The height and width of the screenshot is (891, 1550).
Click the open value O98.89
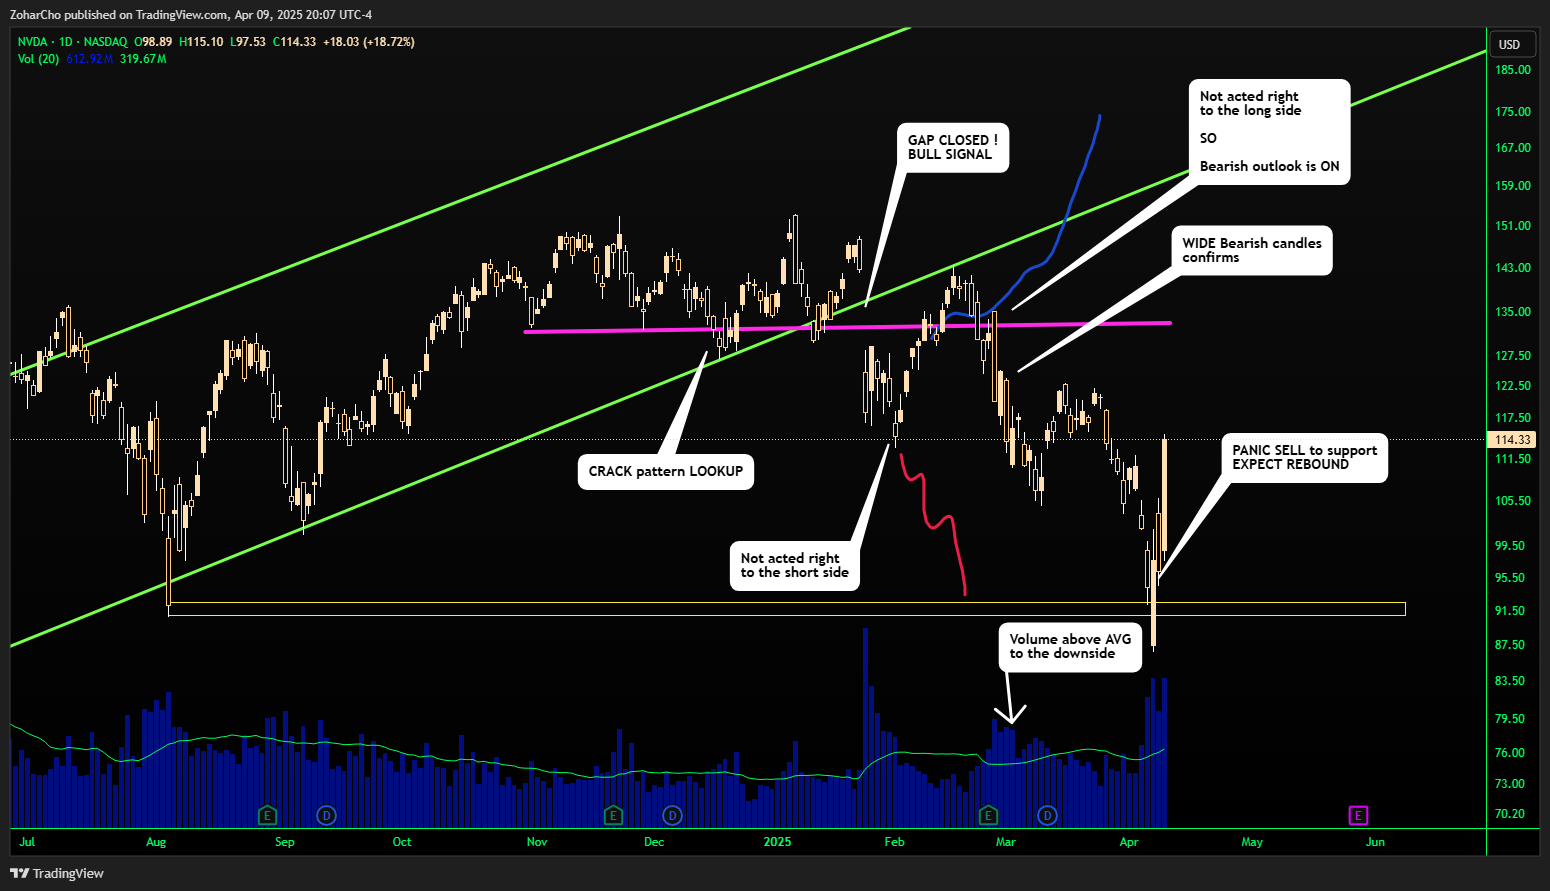tap(154, 42)
